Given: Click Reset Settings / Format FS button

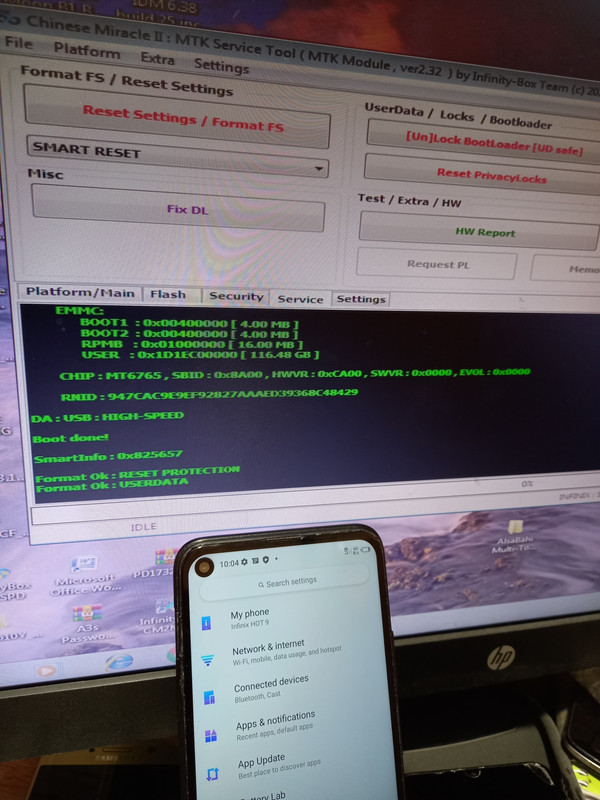Looking at the screenshot, I should (x=177, y=117).
